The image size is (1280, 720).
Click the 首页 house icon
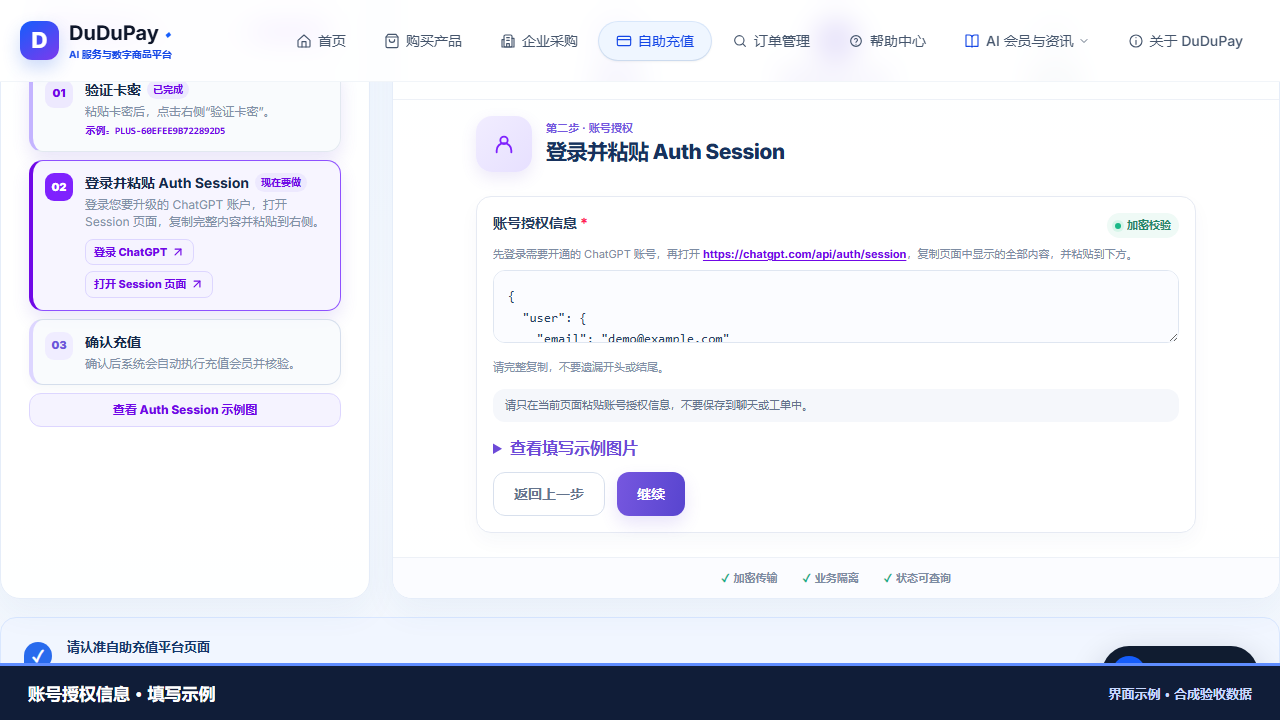(304, 41)
